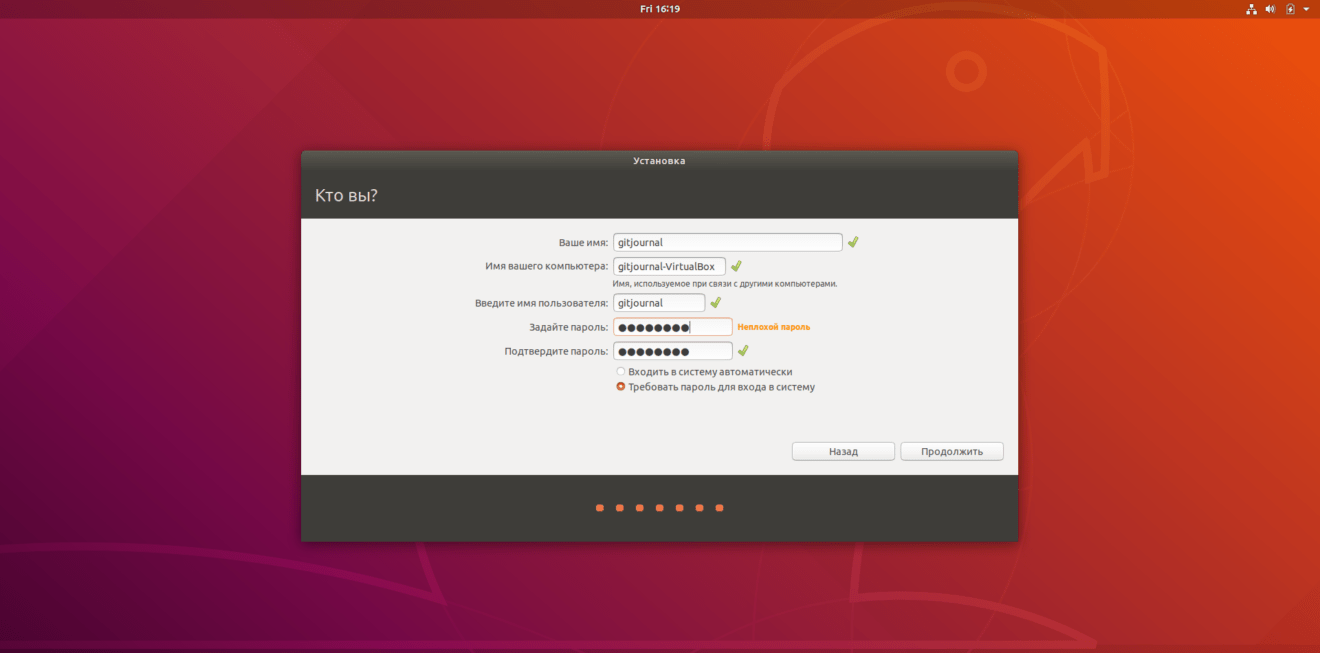
Task: Click the battery icon in the top bar
Action: (1288, 9)
